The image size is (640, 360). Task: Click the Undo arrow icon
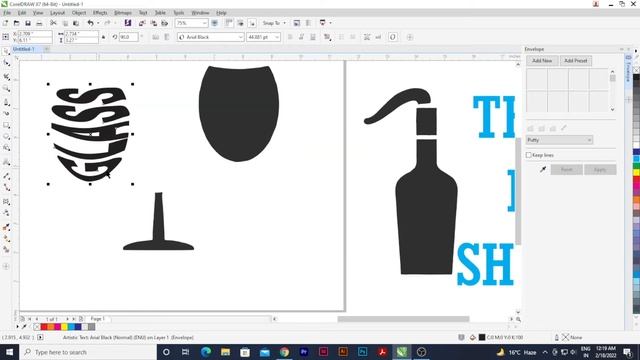90,23
